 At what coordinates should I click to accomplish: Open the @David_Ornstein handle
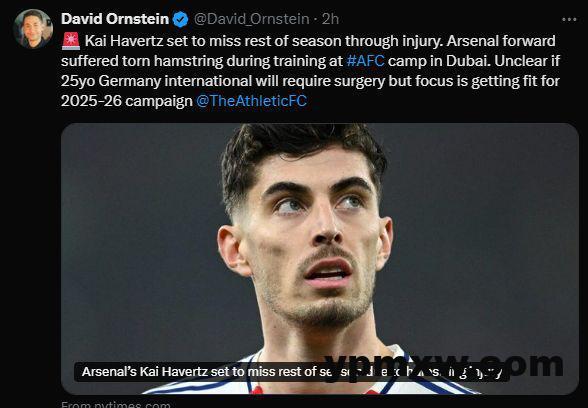(x=251, y=19)
